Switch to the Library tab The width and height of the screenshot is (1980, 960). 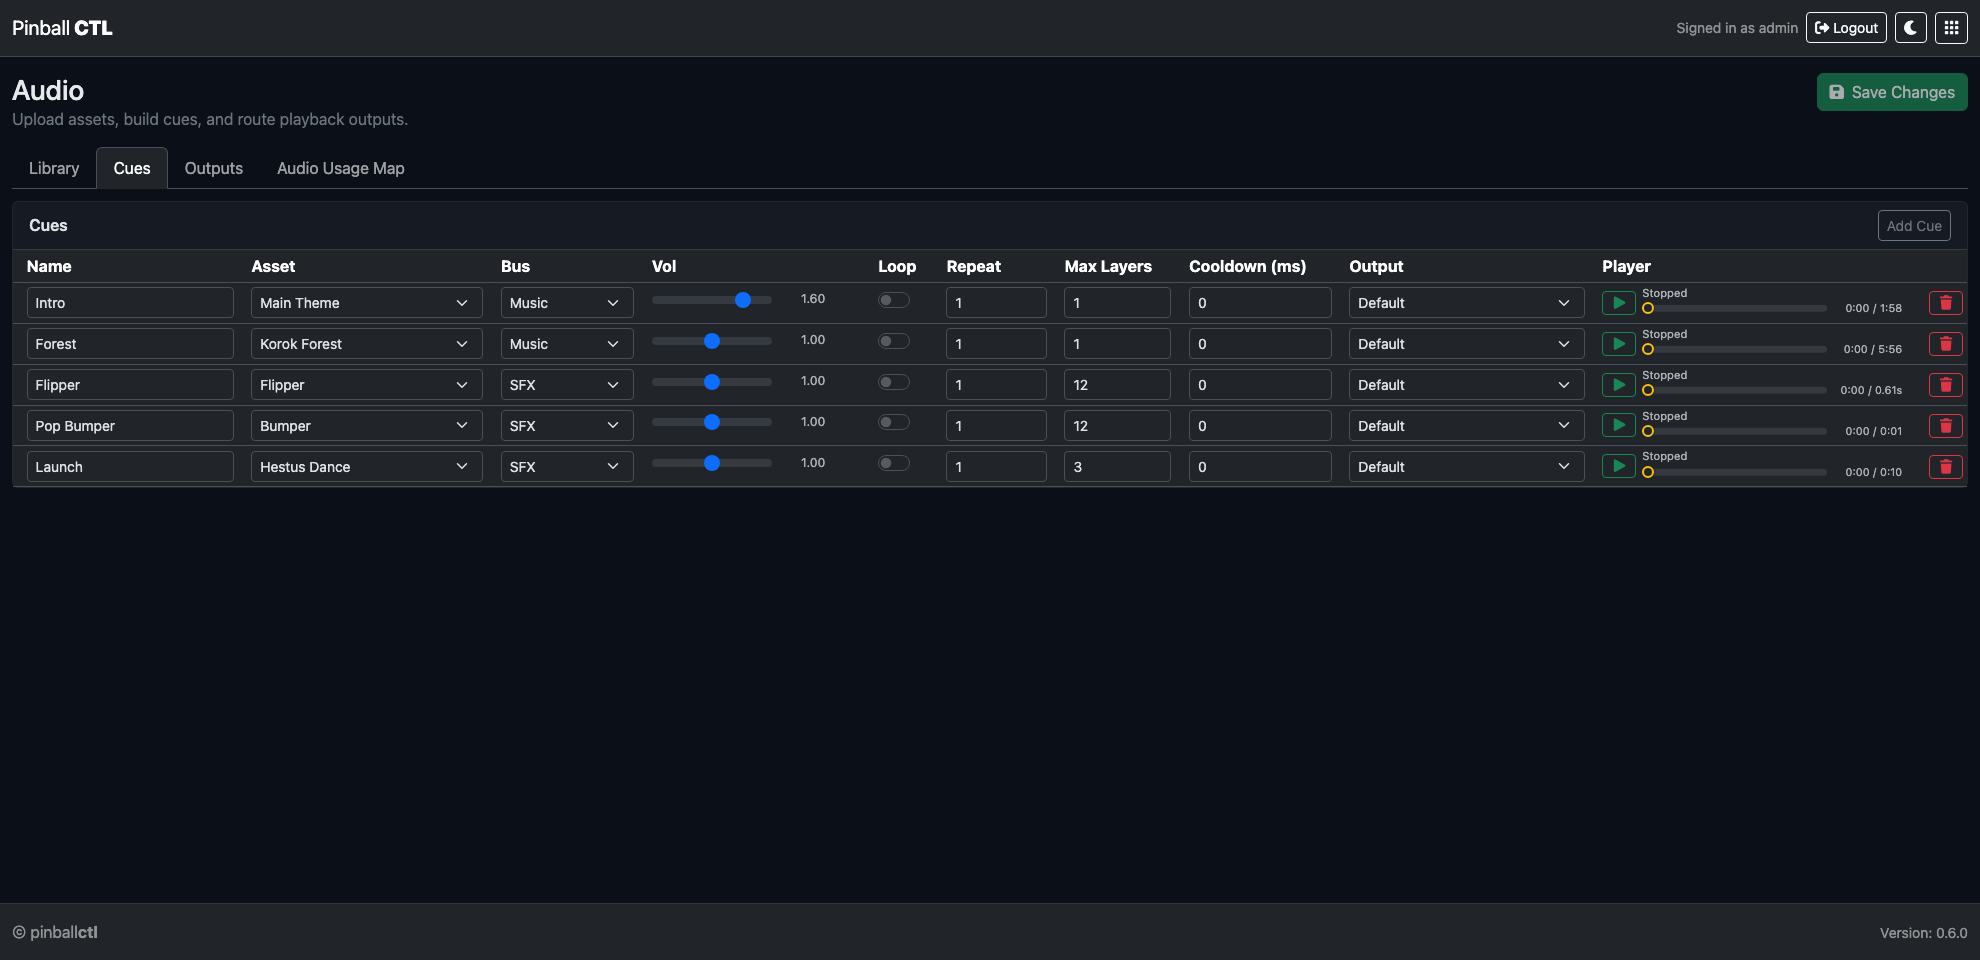coord(53,167)
